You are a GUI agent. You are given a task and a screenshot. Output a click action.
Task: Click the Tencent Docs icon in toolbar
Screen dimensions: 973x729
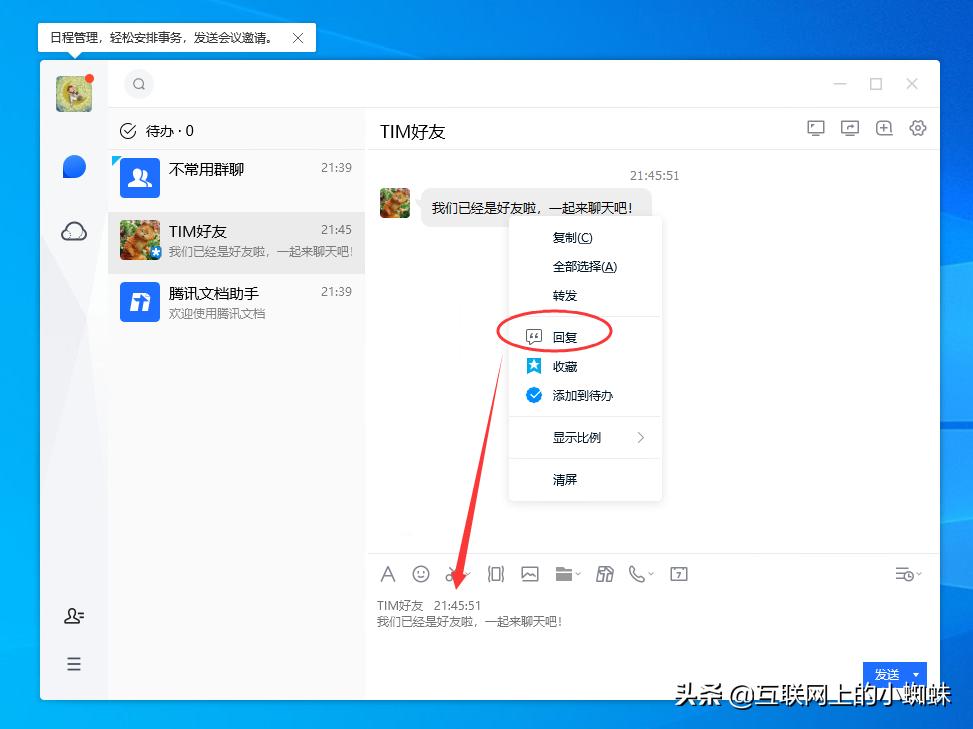pos(605,575)
